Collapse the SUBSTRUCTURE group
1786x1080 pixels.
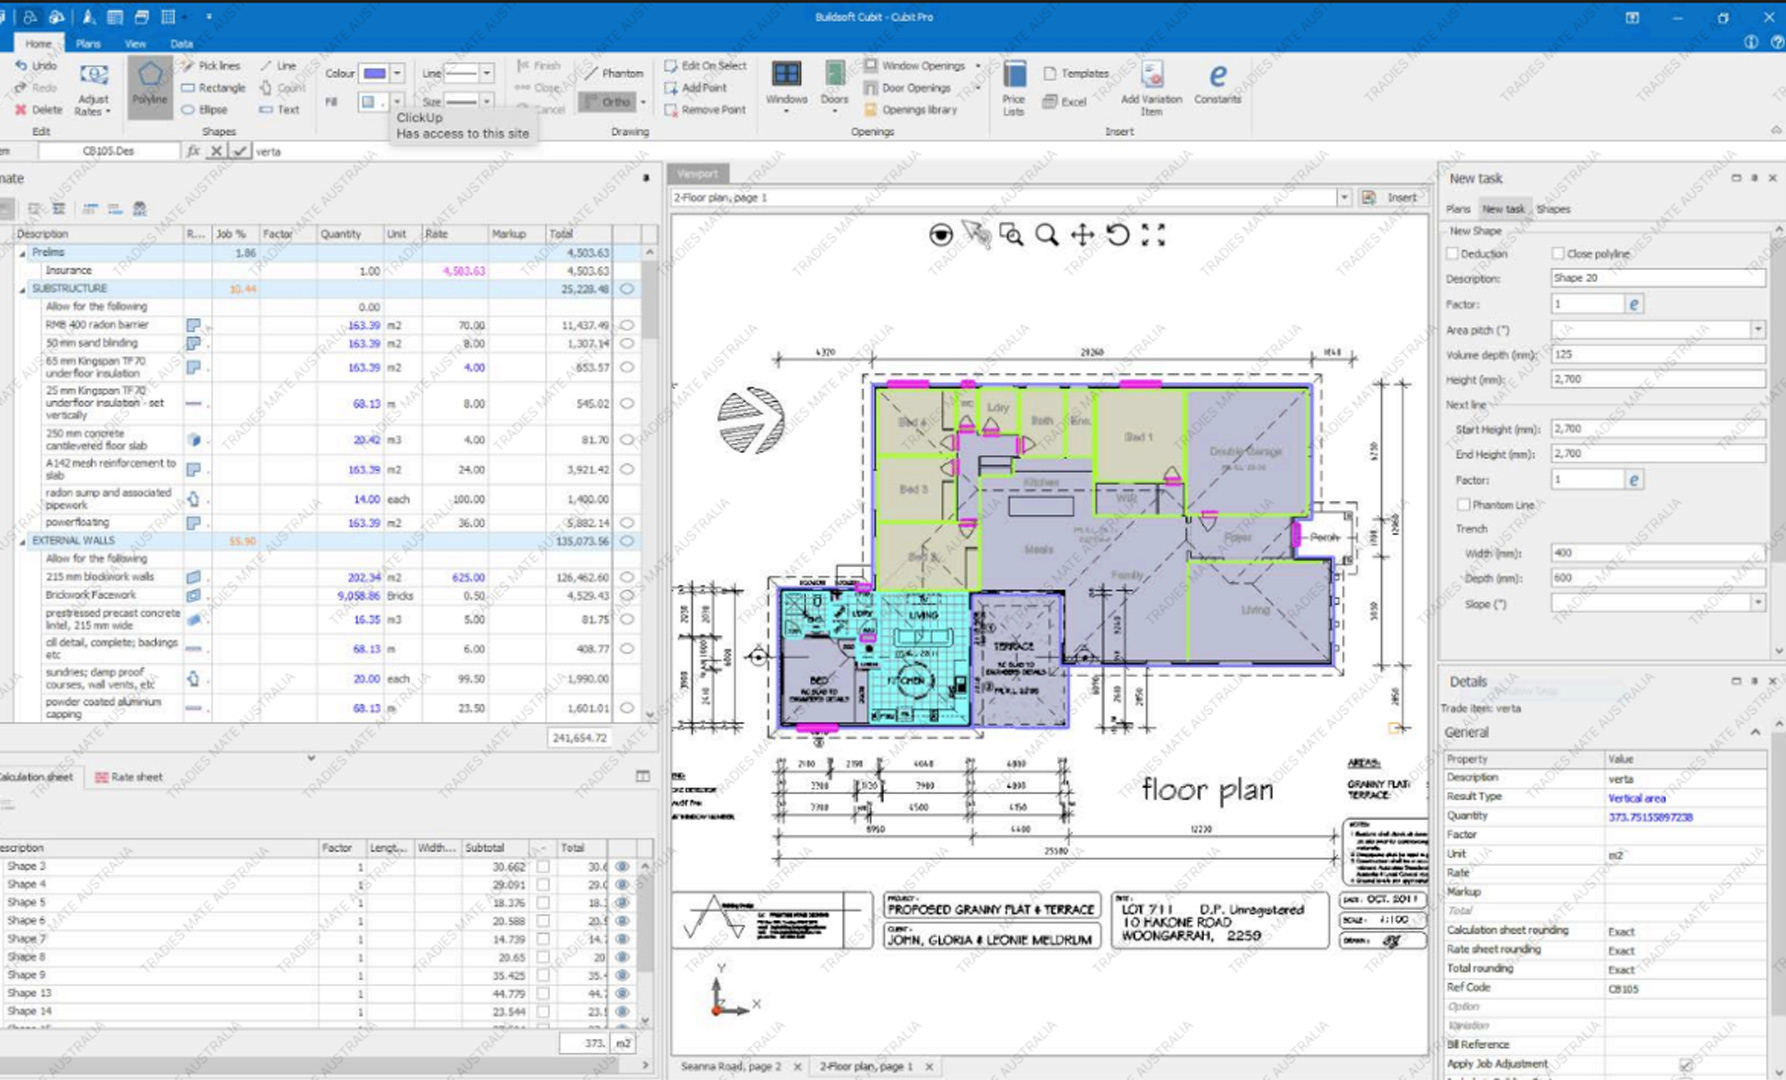click(23, 289)
